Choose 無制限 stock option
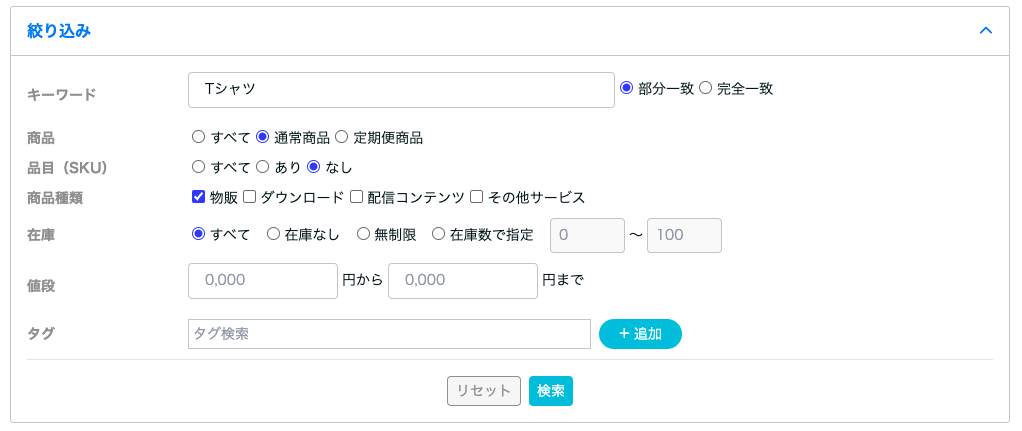 363,234
